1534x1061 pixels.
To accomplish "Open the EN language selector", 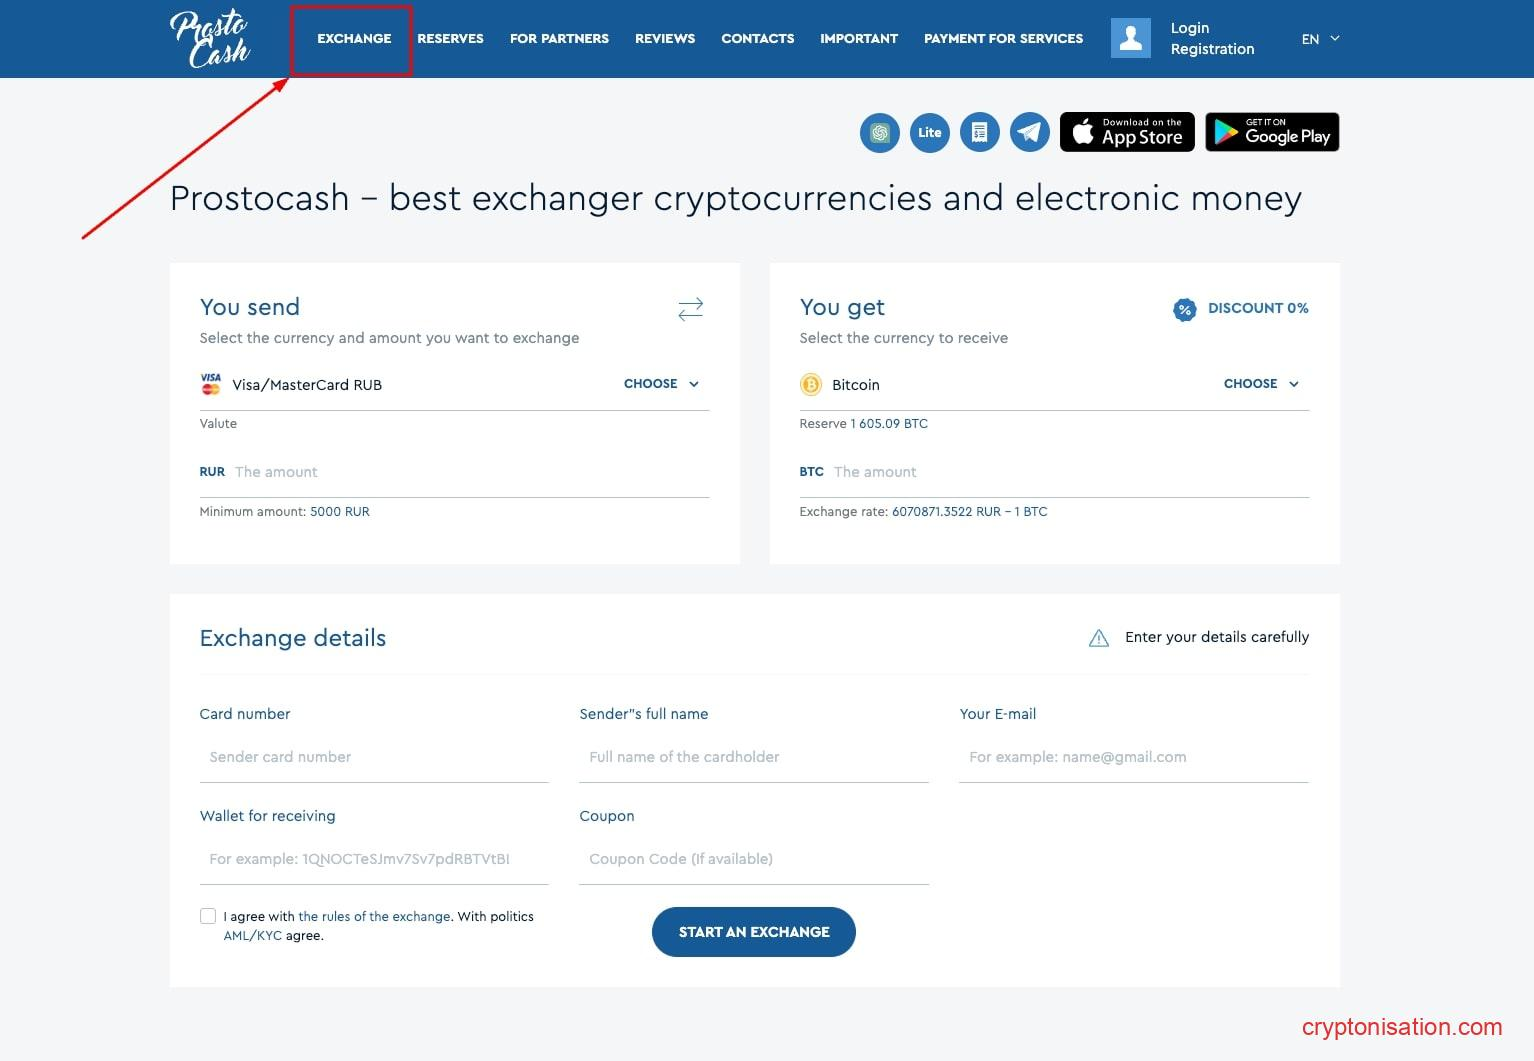I will tap(1320, 39).
